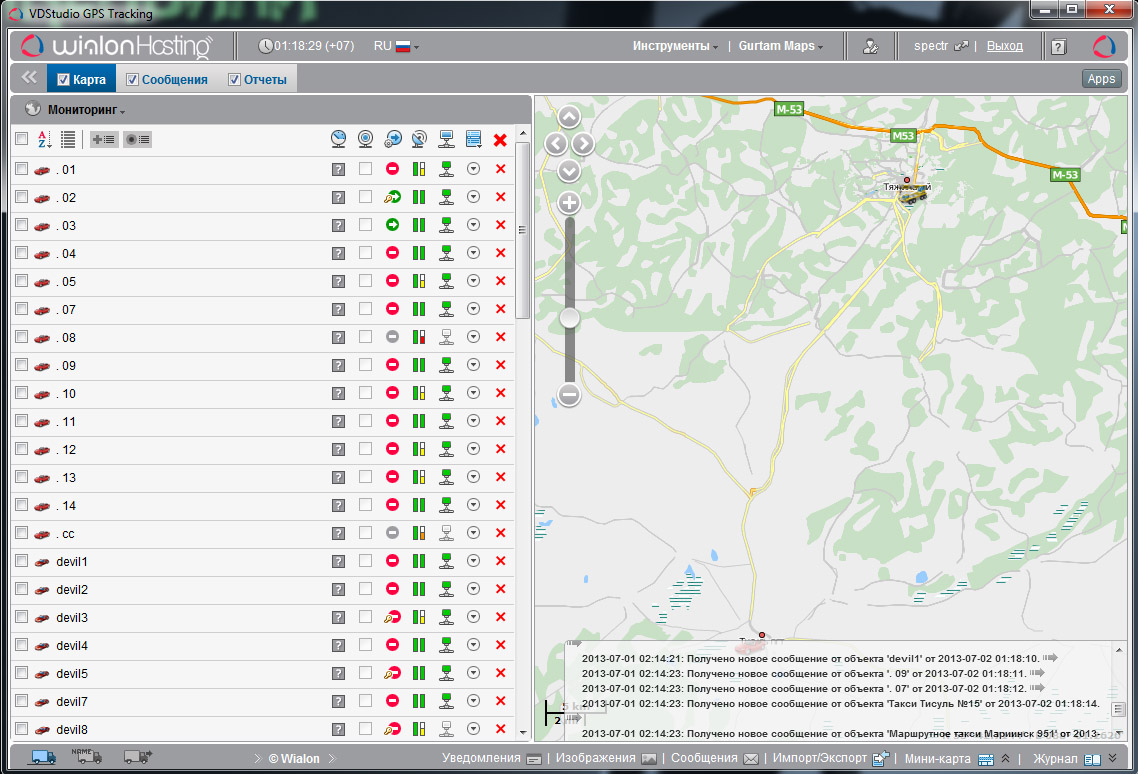Open the RU language dropdown
Viewport: 1138px width, 774px height.
click(396, 46)
